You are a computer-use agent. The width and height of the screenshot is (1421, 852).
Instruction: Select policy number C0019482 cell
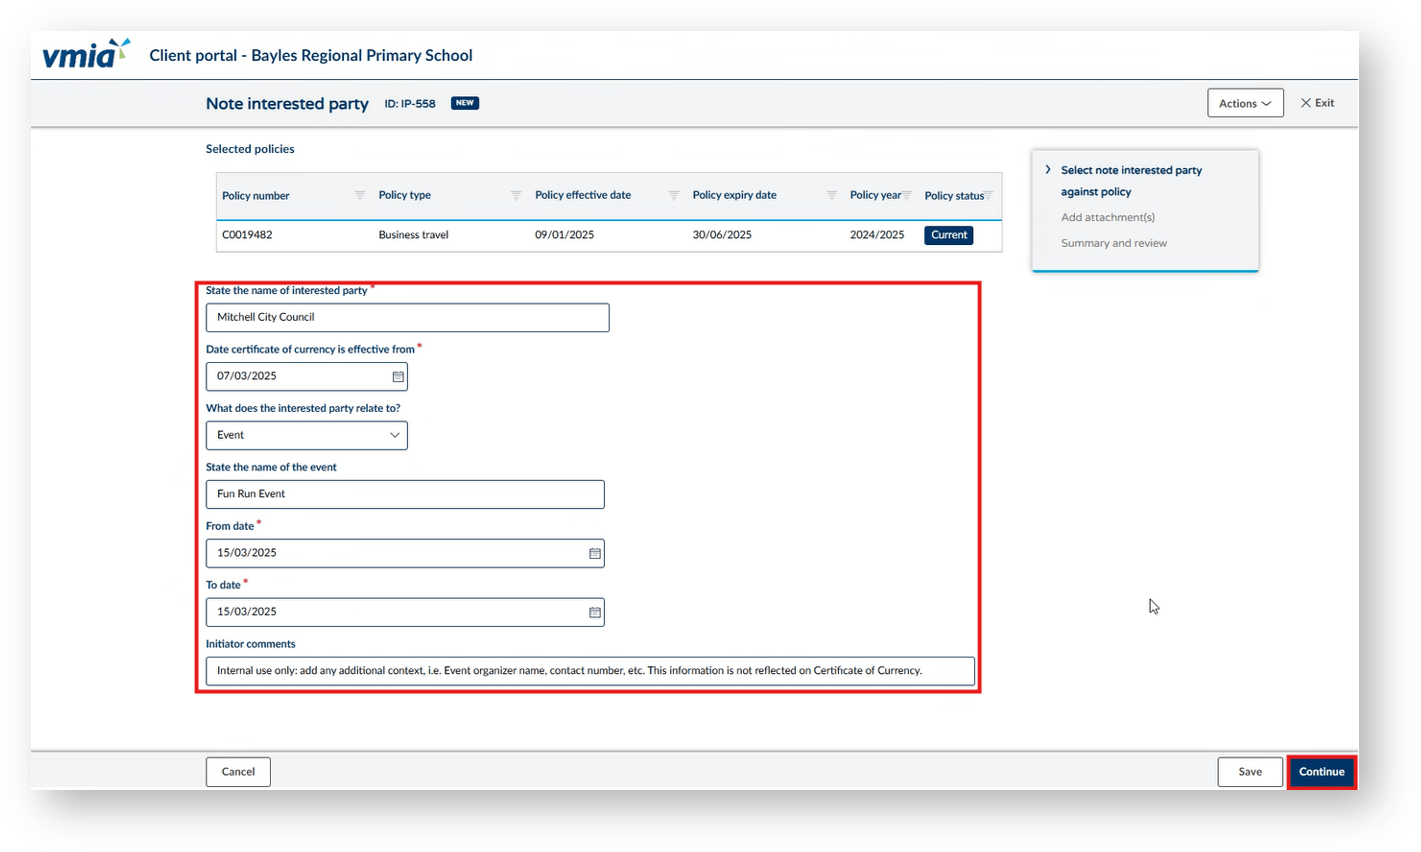point(247,236)
